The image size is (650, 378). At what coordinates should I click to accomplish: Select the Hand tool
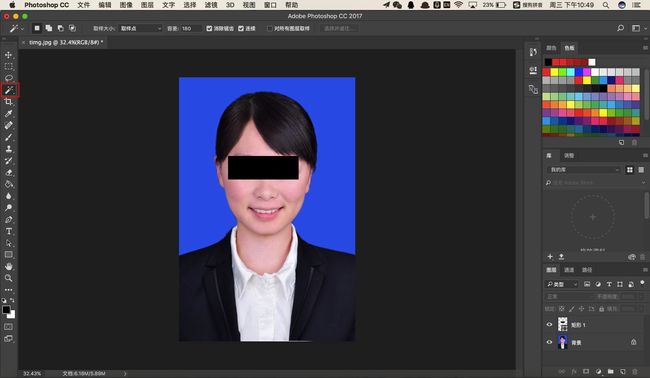(9, 267)
